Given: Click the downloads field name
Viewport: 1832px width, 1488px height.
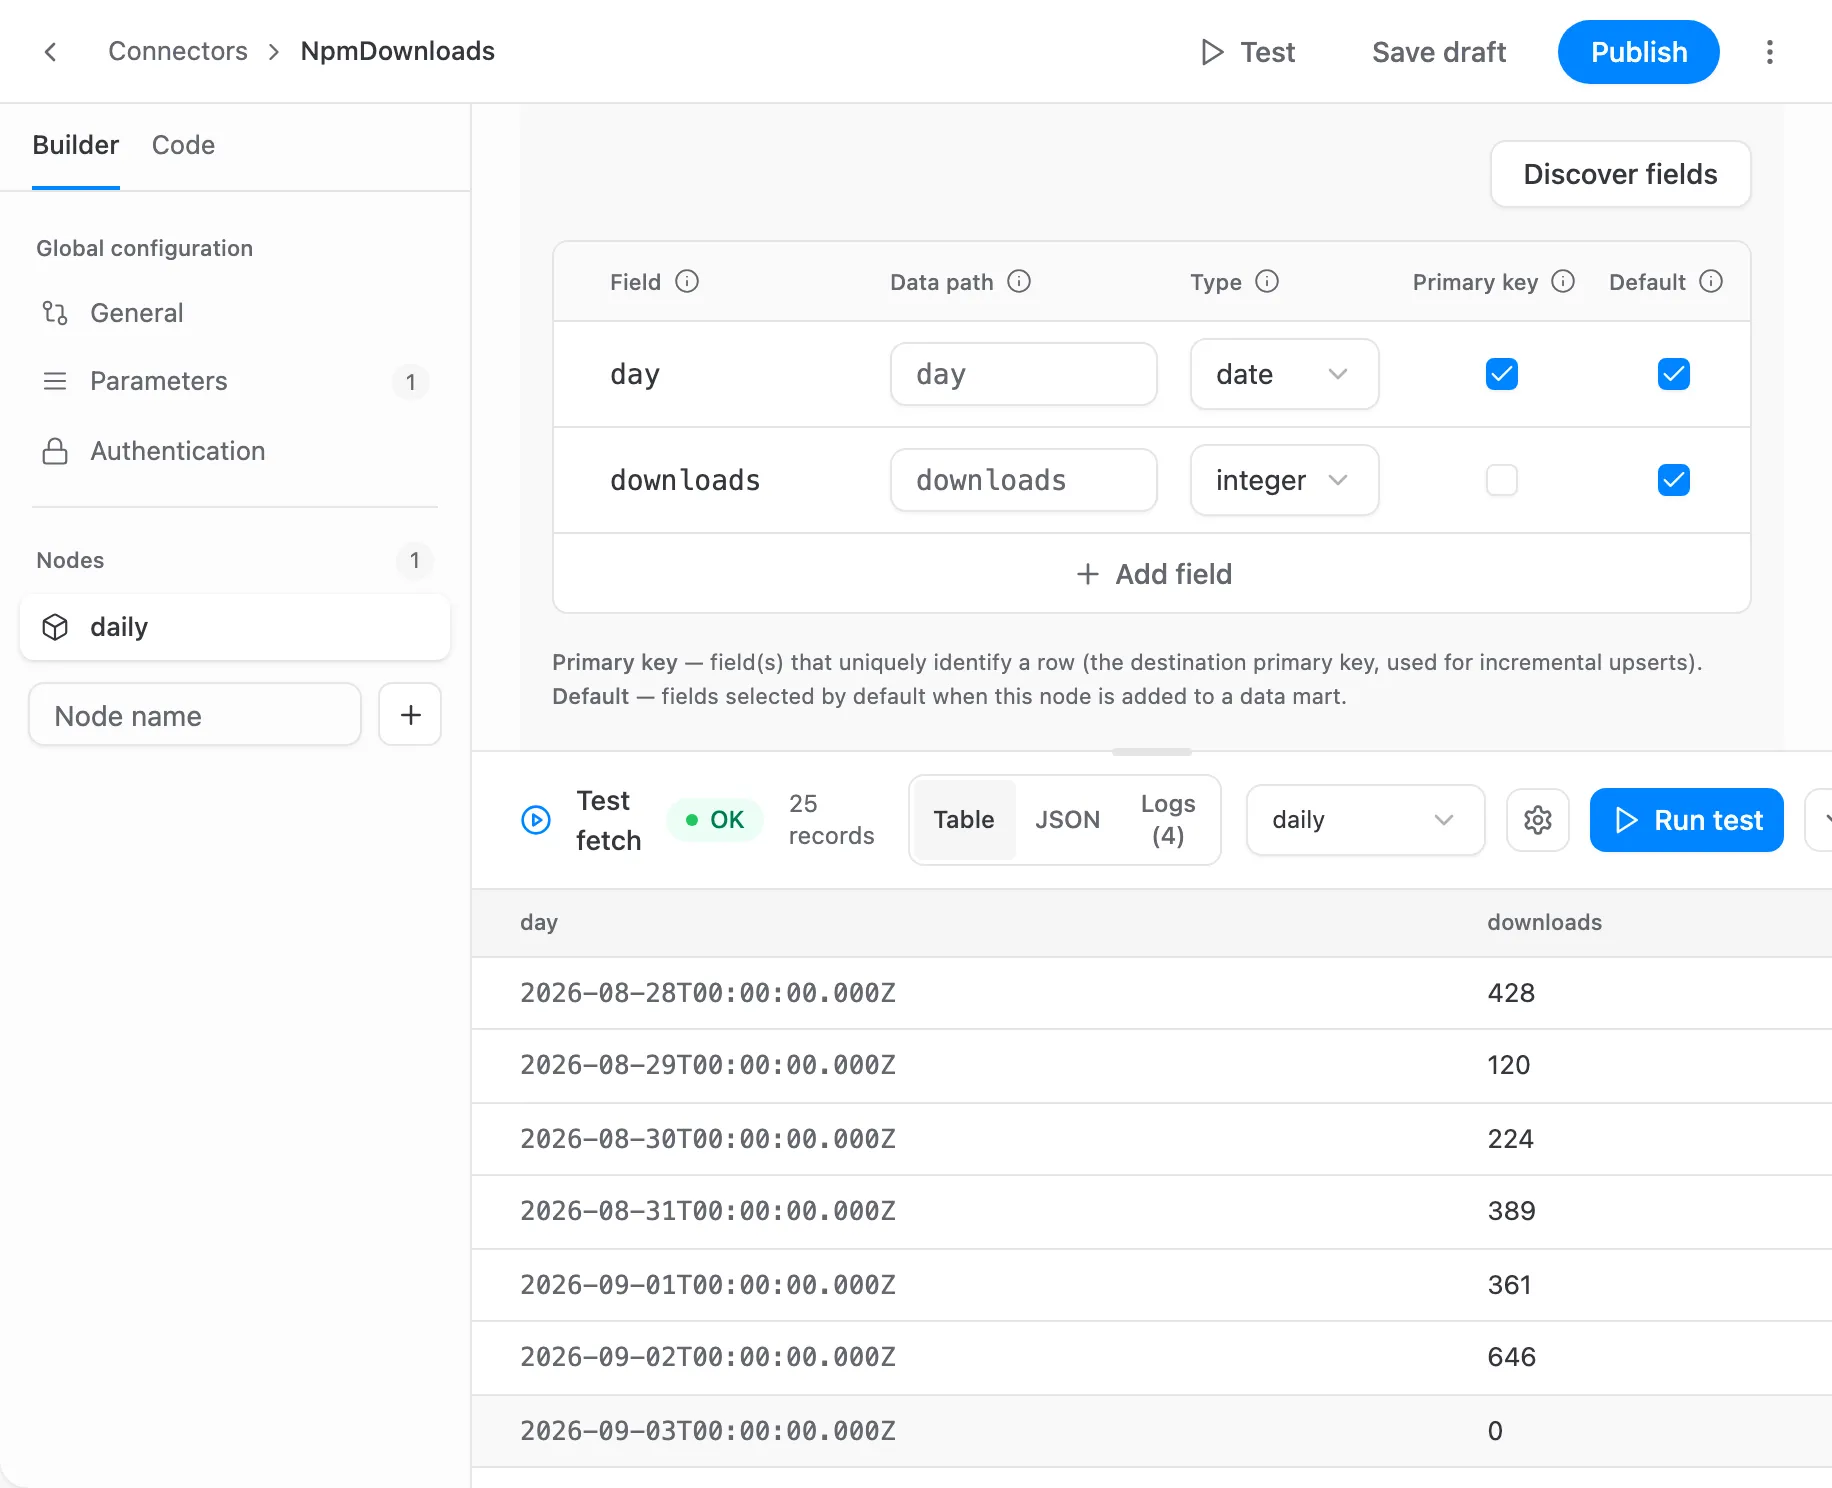Looking at the screenshot, I should click(x=685, y=480).
